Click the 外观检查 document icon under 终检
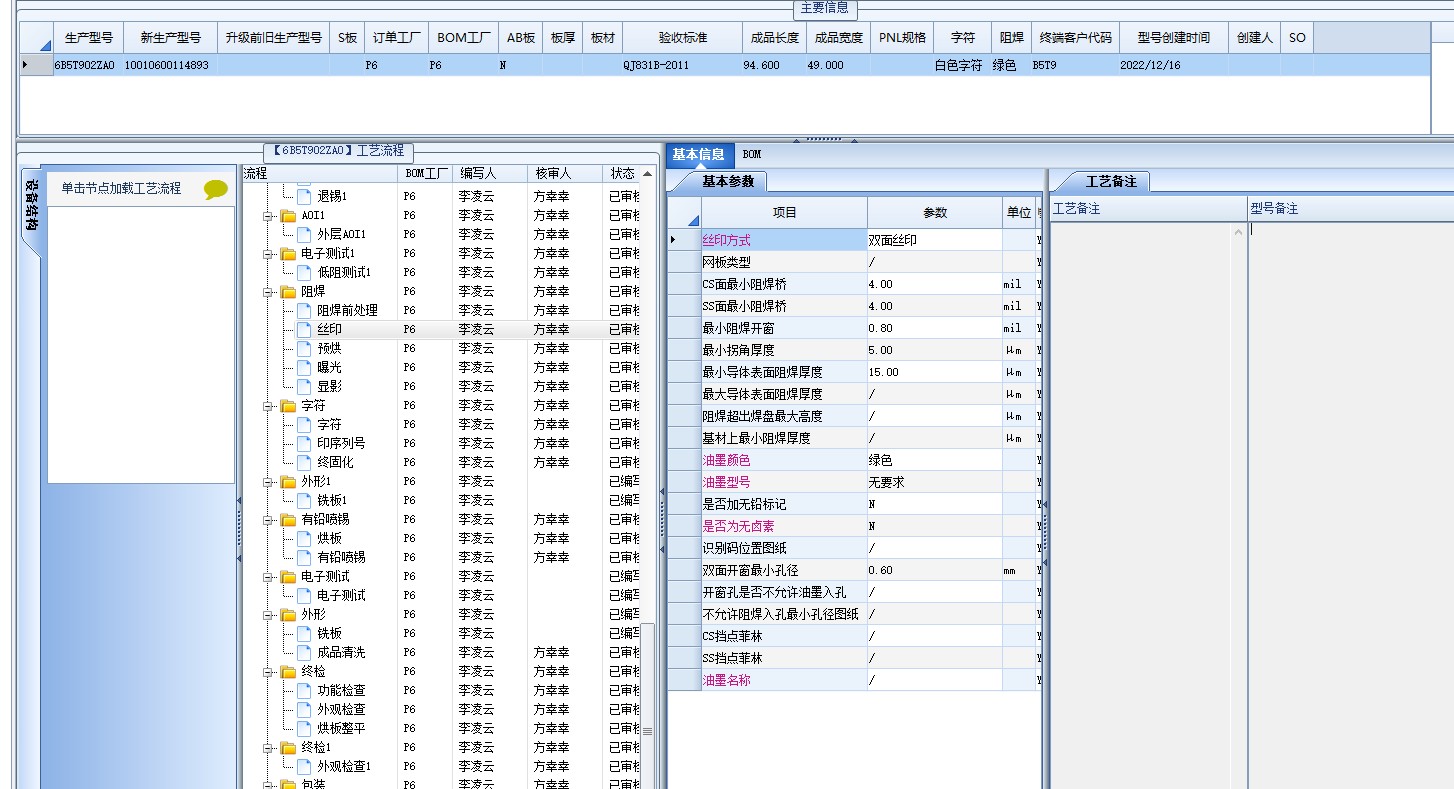 tap(304, 709)
